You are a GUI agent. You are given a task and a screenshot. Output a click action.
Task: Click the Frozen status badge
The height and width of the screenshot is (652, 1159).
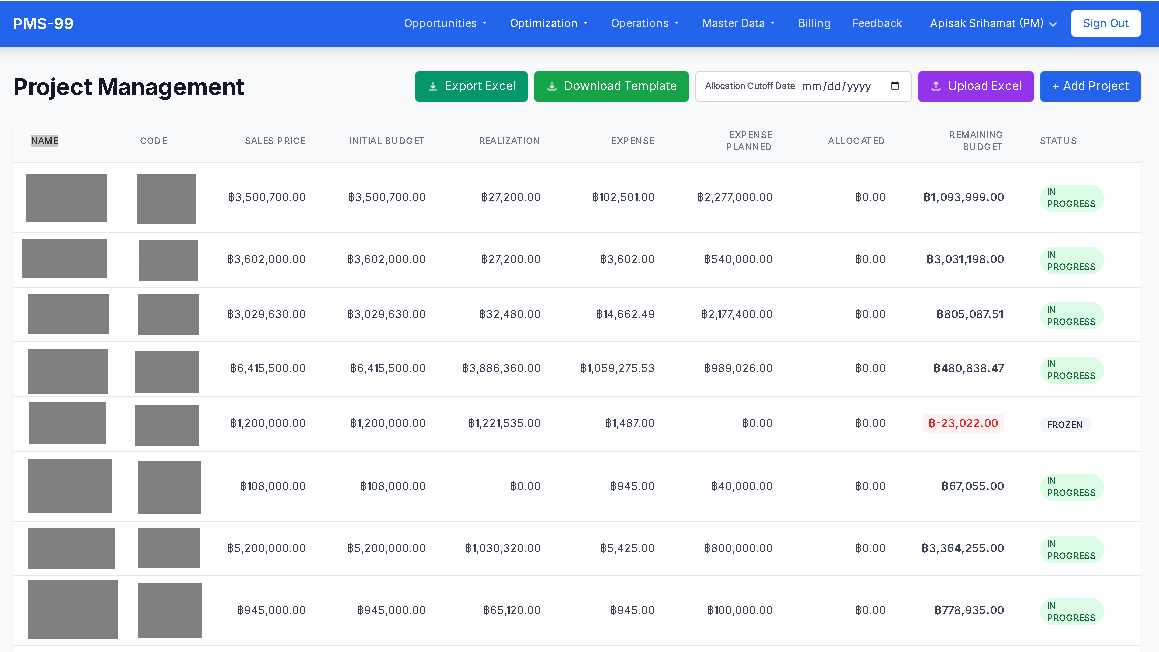click(1065, 424)
